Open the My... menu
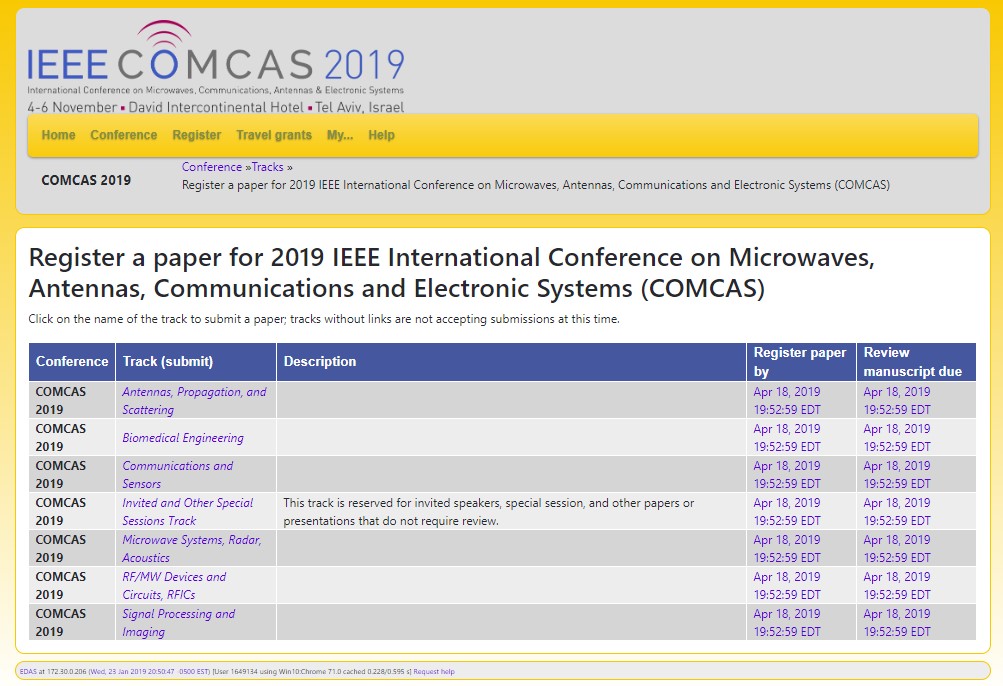 [x=340, y=135]
